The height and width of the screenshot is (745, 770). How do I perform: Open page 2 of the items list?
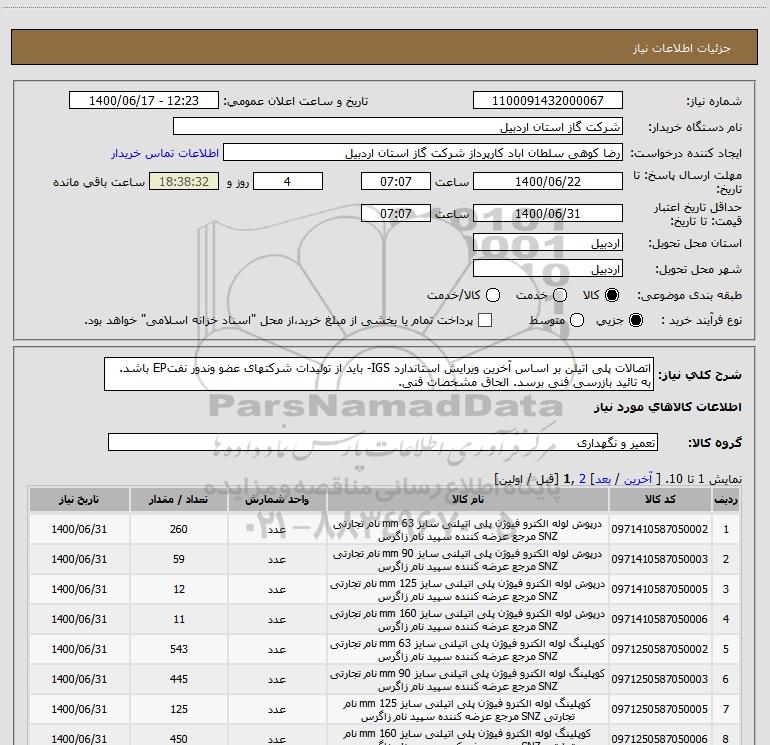(582, 479)
